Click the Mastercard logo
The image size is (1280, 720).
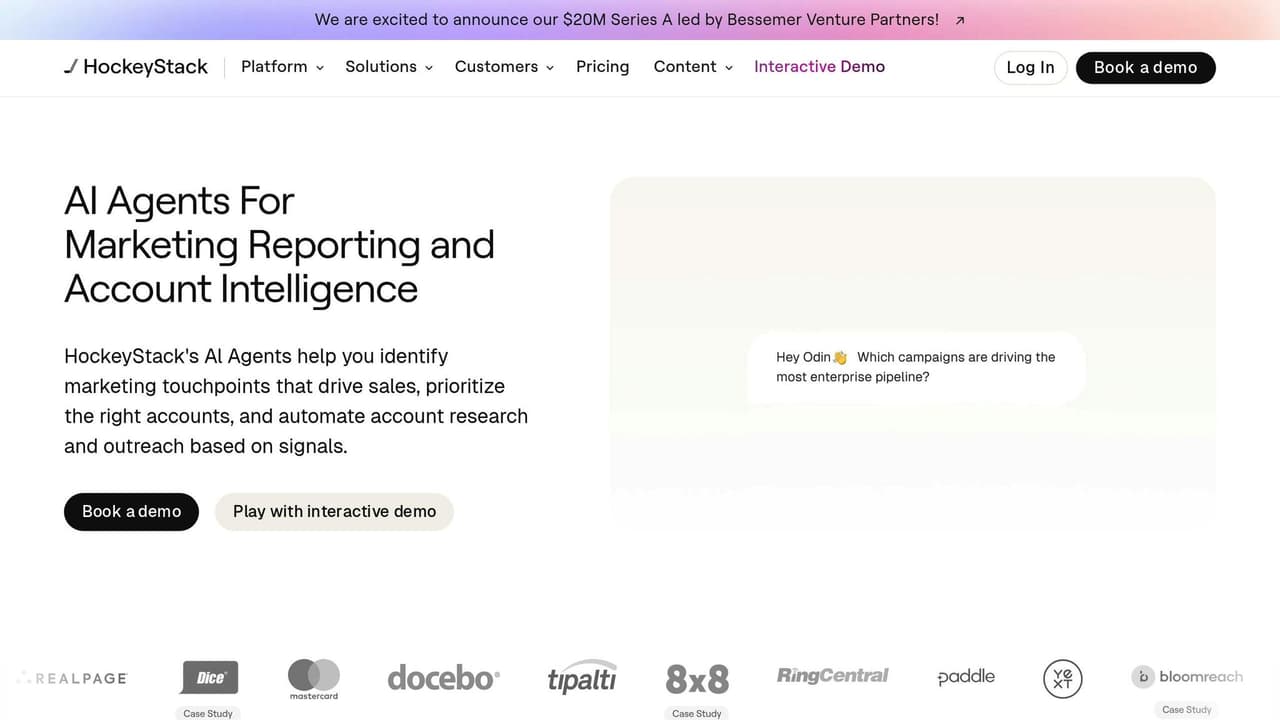click(x=314, y=678)
